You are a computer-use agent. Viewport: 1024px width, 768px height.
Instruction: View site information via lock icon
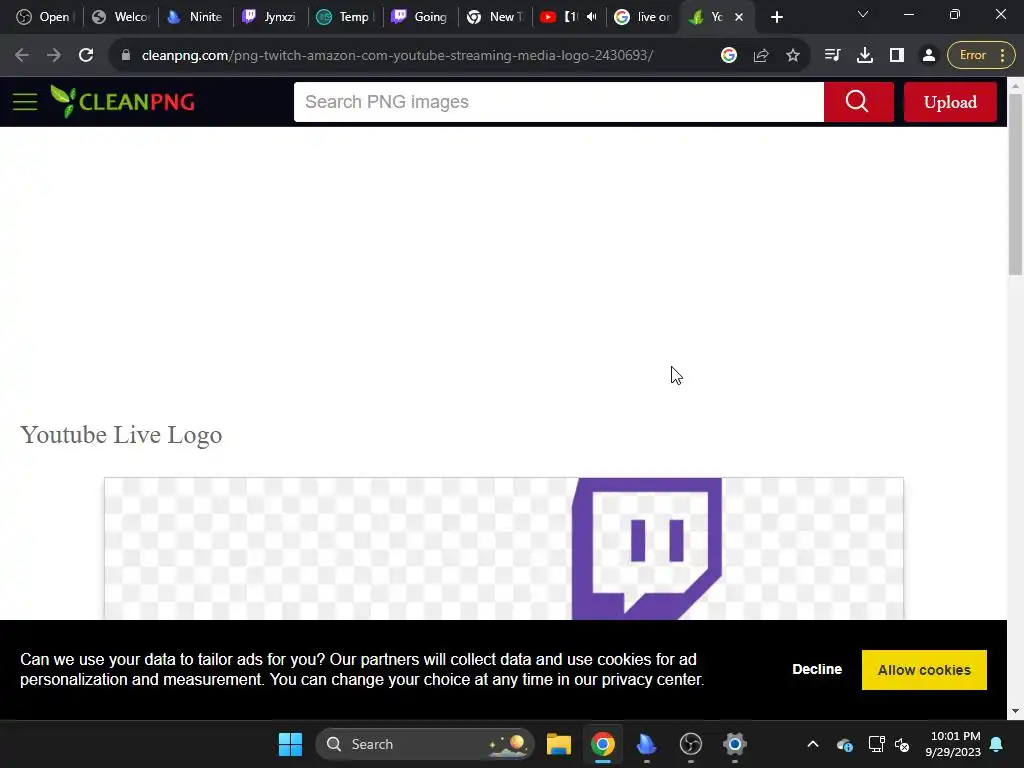pyautogui.click(x=126, y=56)
